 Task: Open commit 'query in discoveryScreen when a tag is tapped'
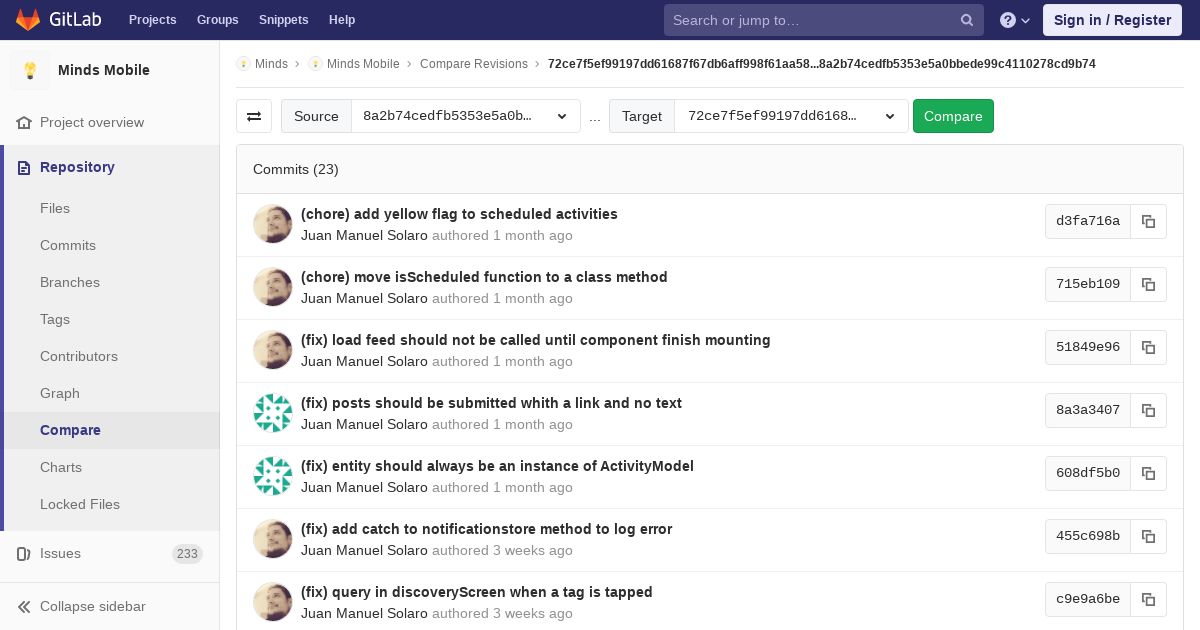pyautogui.click(x=477, y=592)
